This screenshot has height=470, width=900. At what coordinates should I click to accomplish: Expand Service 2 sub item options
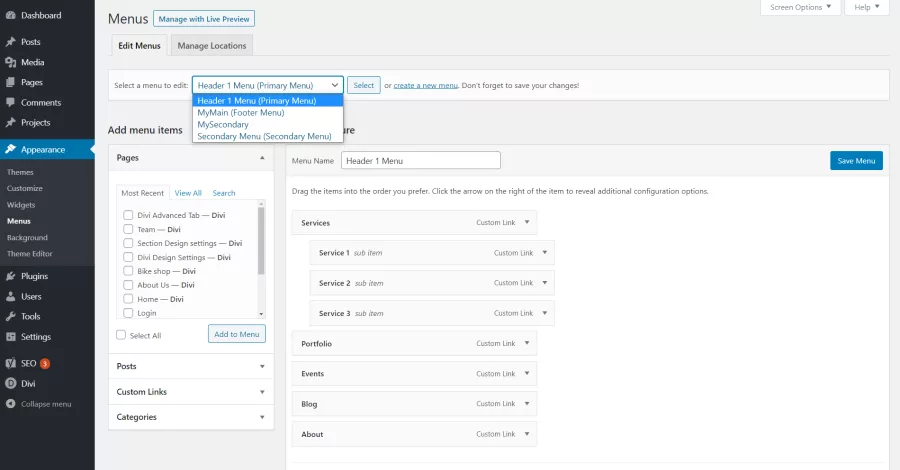click(545, 282)
